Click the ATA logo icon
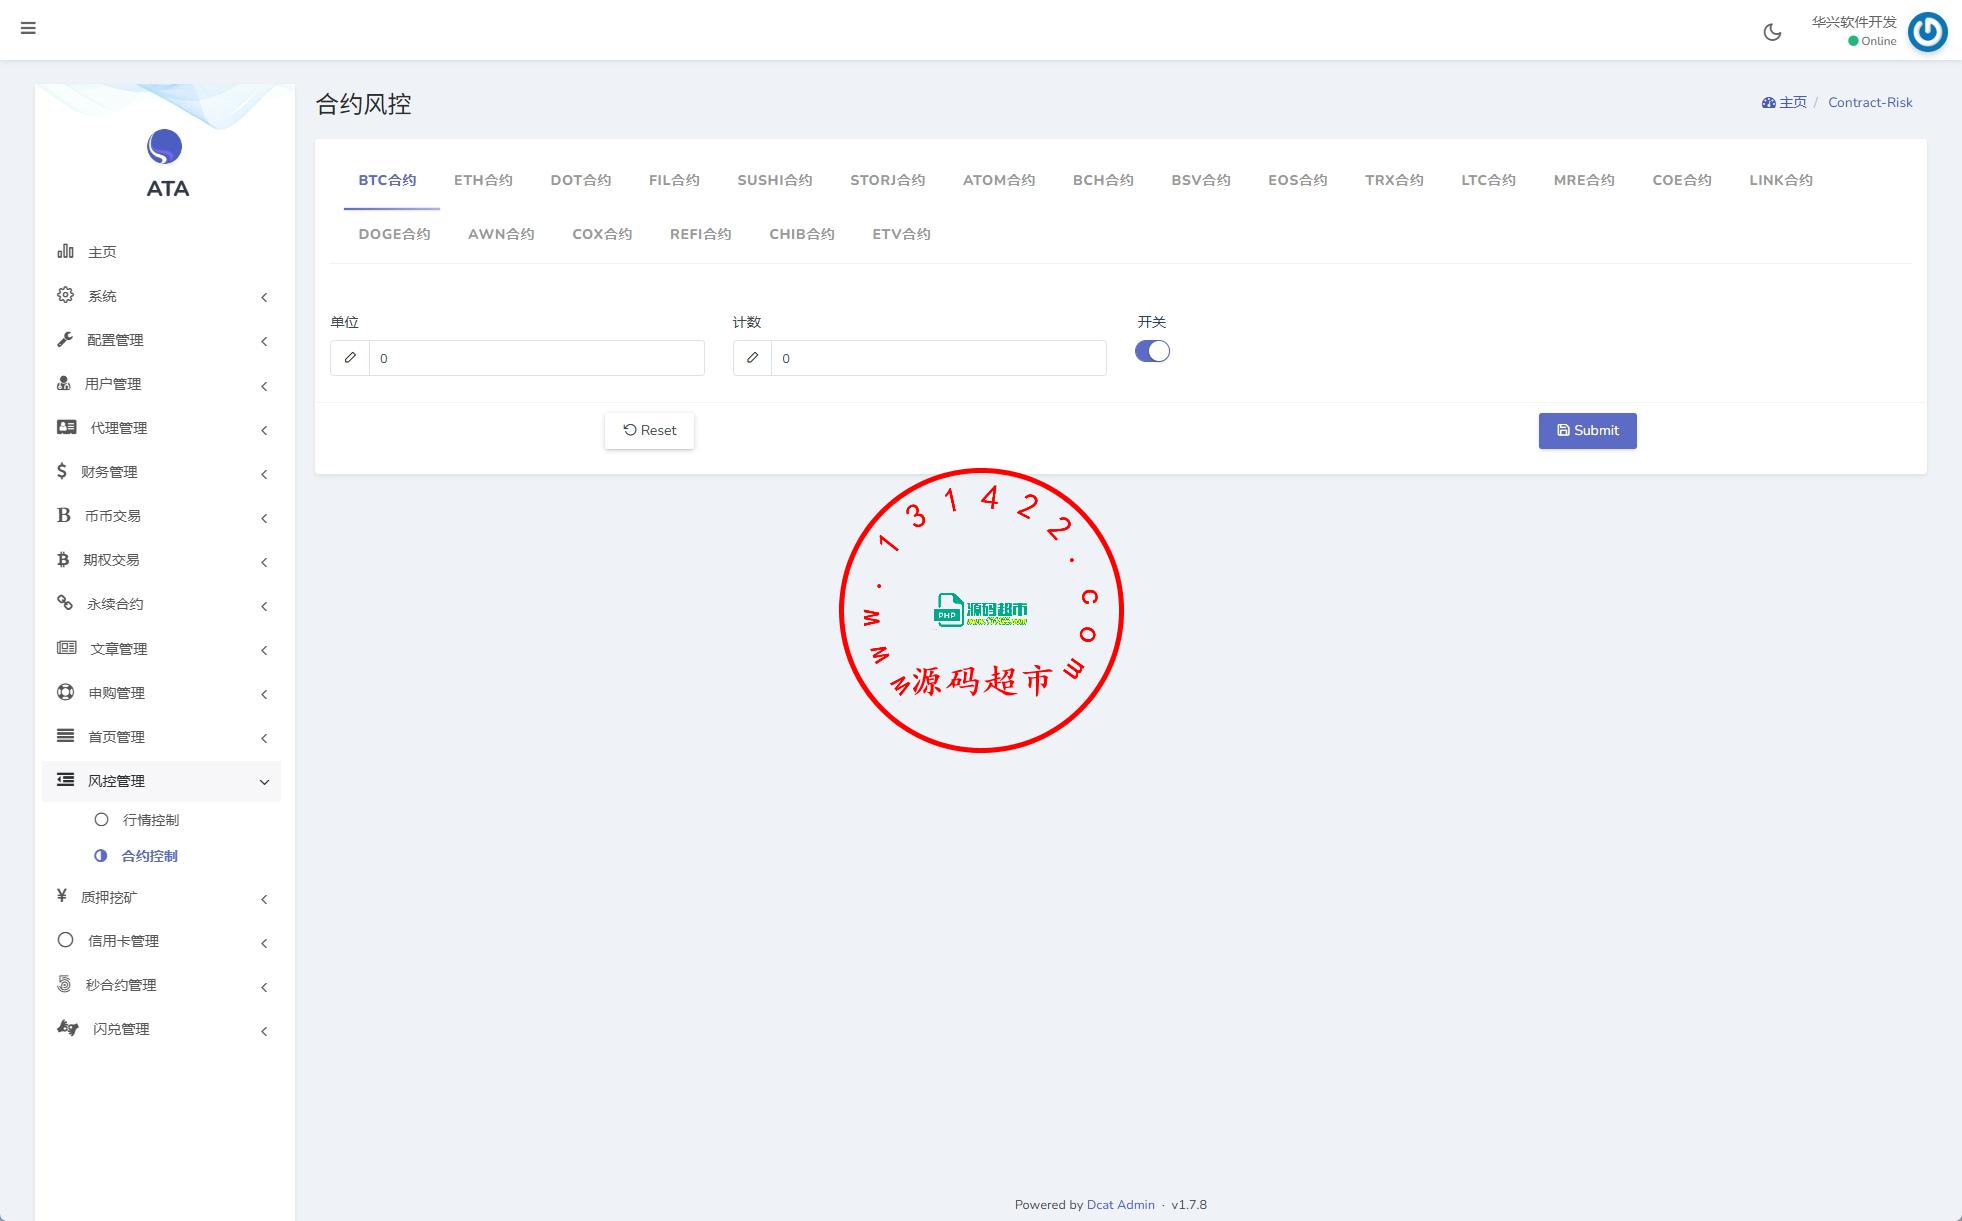 click(x=164, y=147)
